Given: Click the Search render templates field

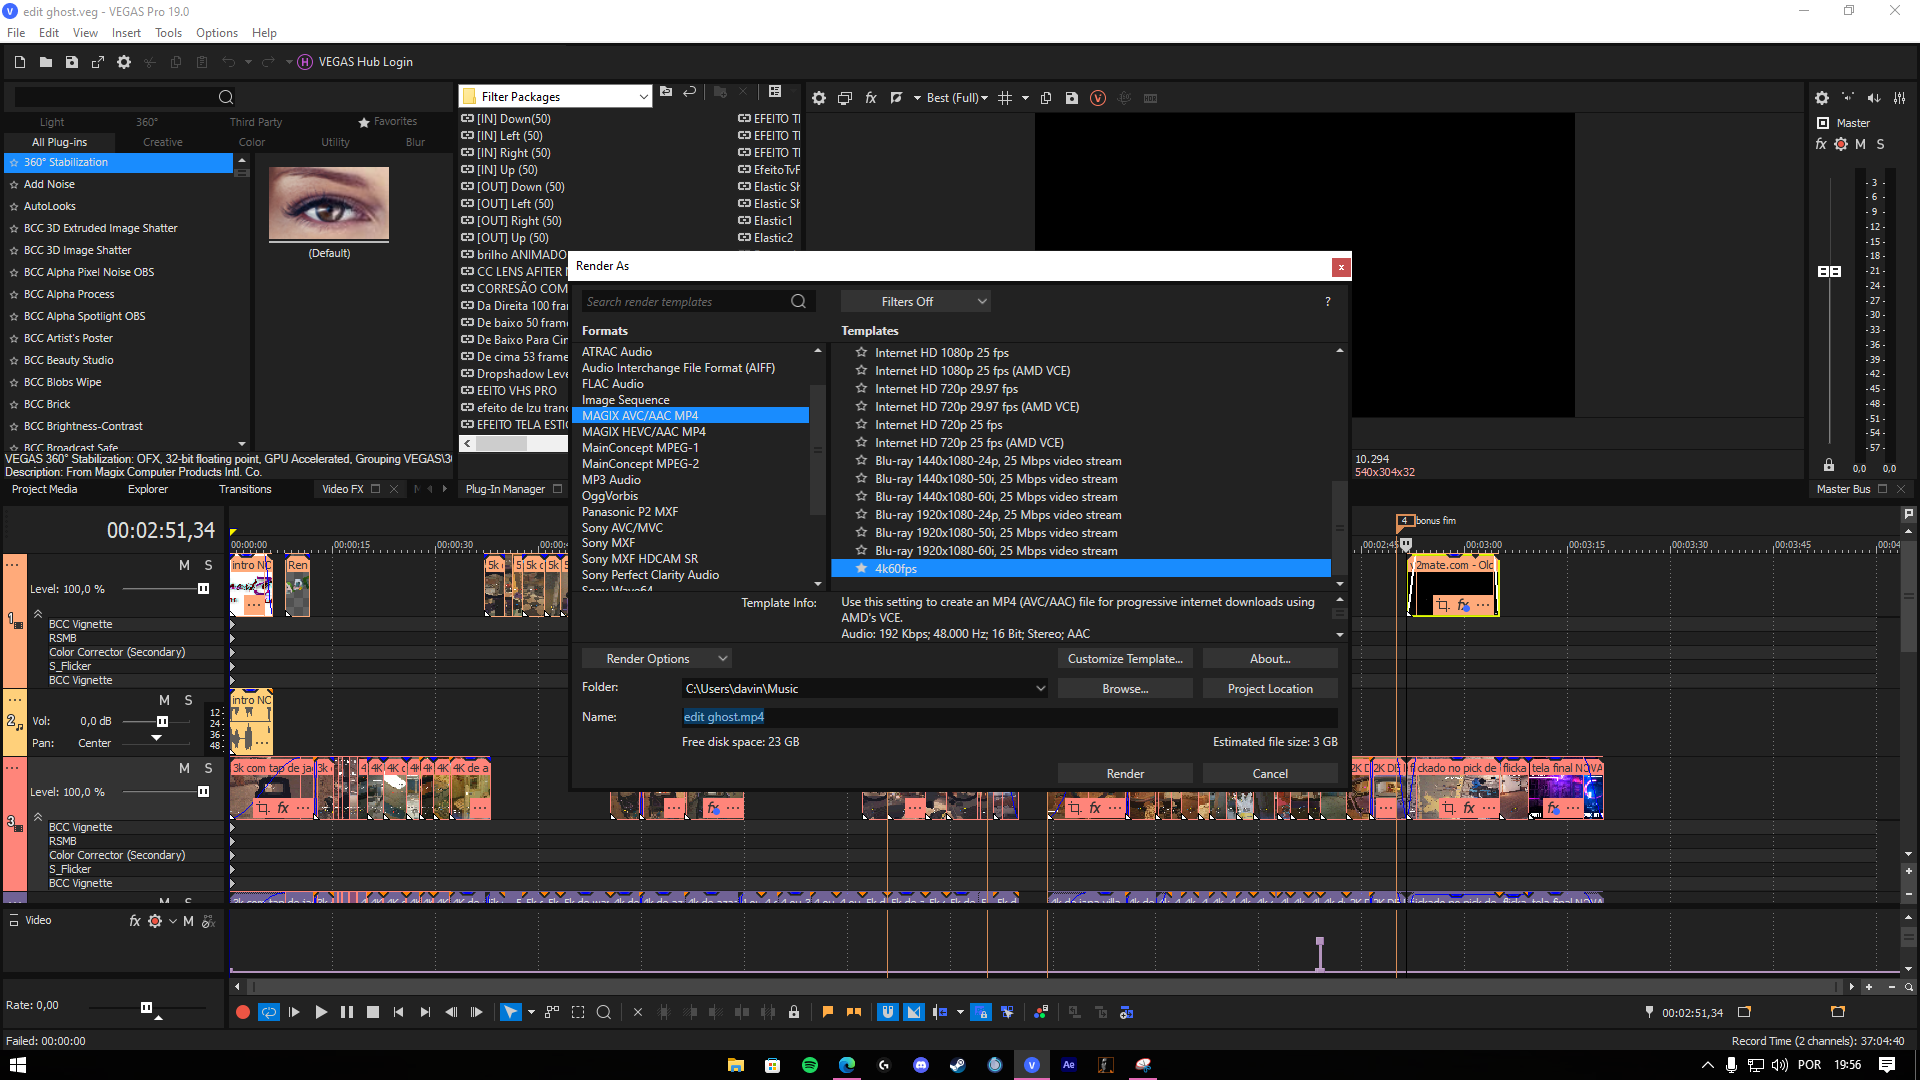Looking at the screenshot, I should pyautogui.click(x=698, y=301).
